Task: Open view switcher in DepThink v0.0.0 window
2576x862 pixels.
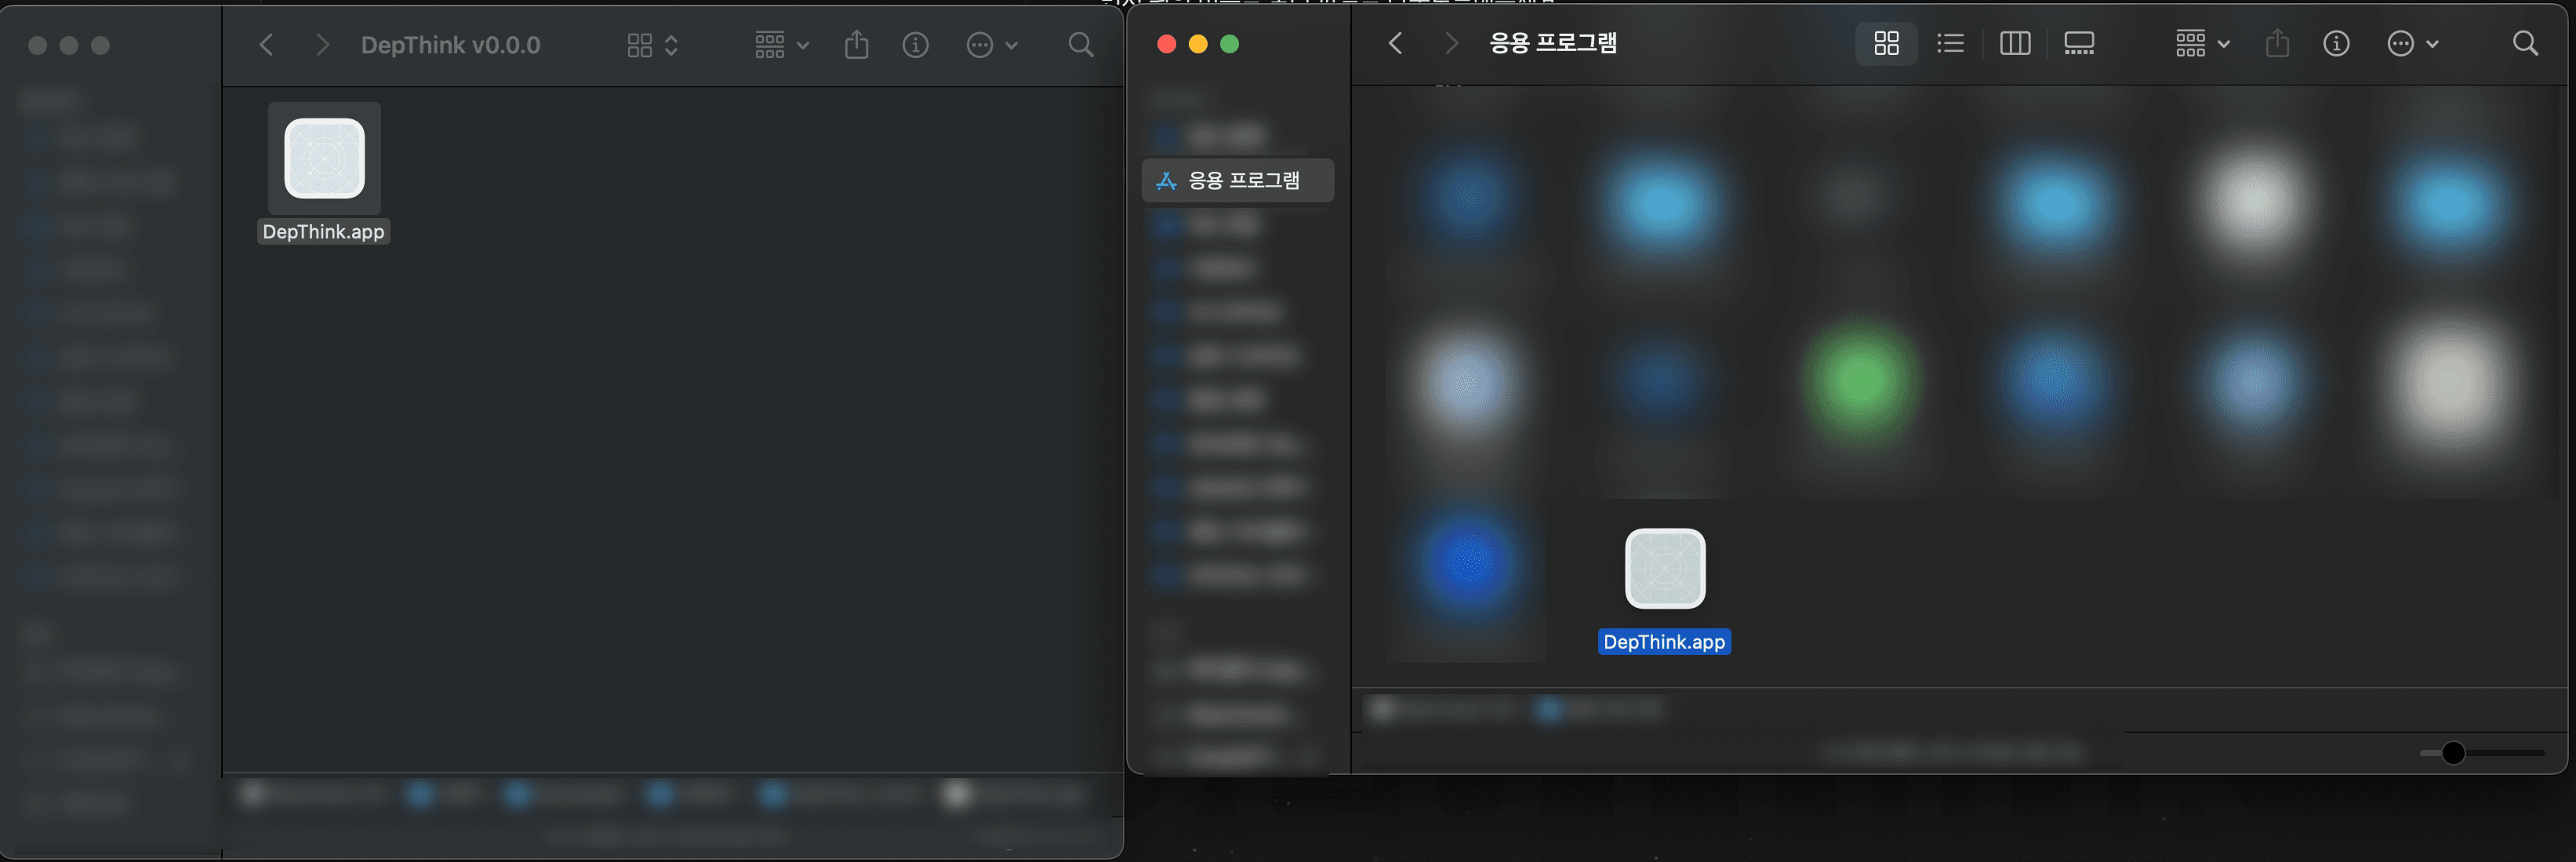Action: tap(652, 45)
